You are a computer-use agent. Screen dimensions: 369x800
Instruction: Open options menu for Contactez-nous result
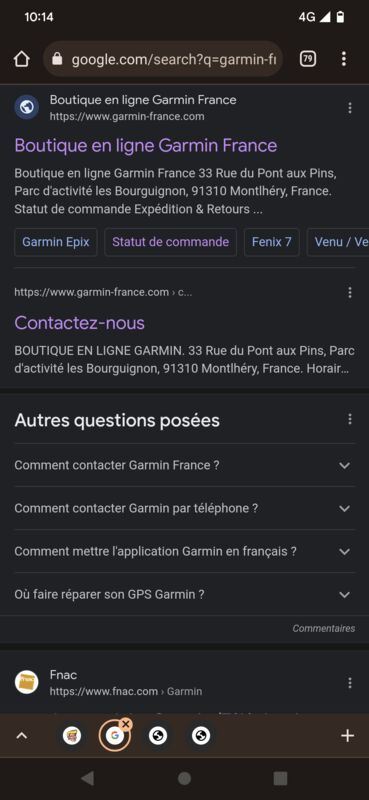[350, 292]
